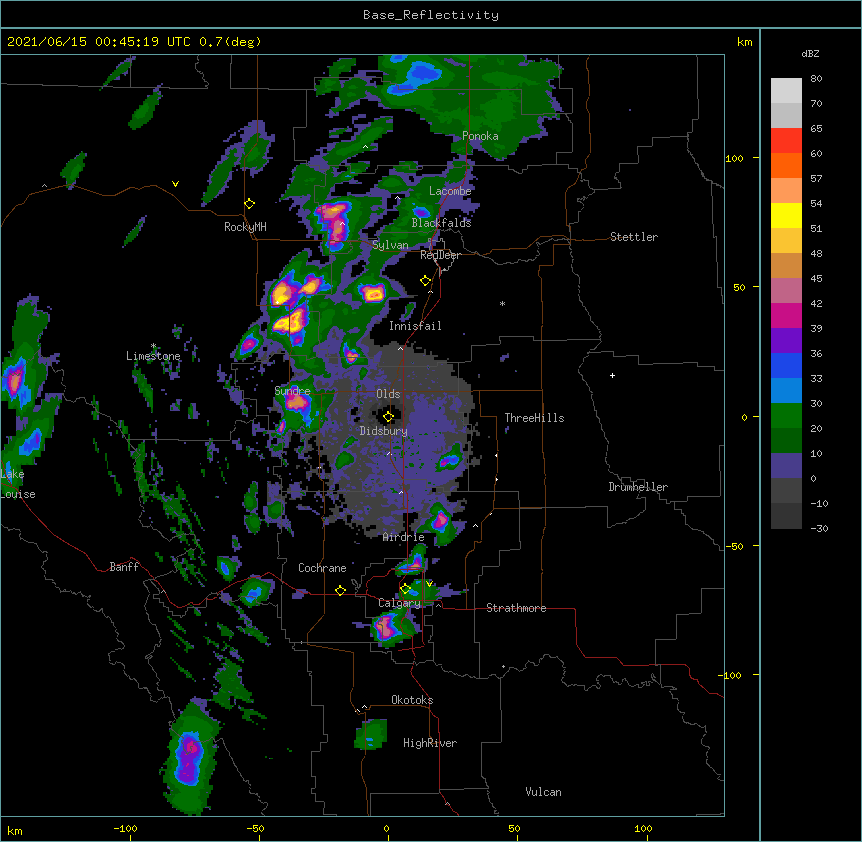Click the Stettler town label
Screen dimensions: 862x842
(x=634, y=237)
